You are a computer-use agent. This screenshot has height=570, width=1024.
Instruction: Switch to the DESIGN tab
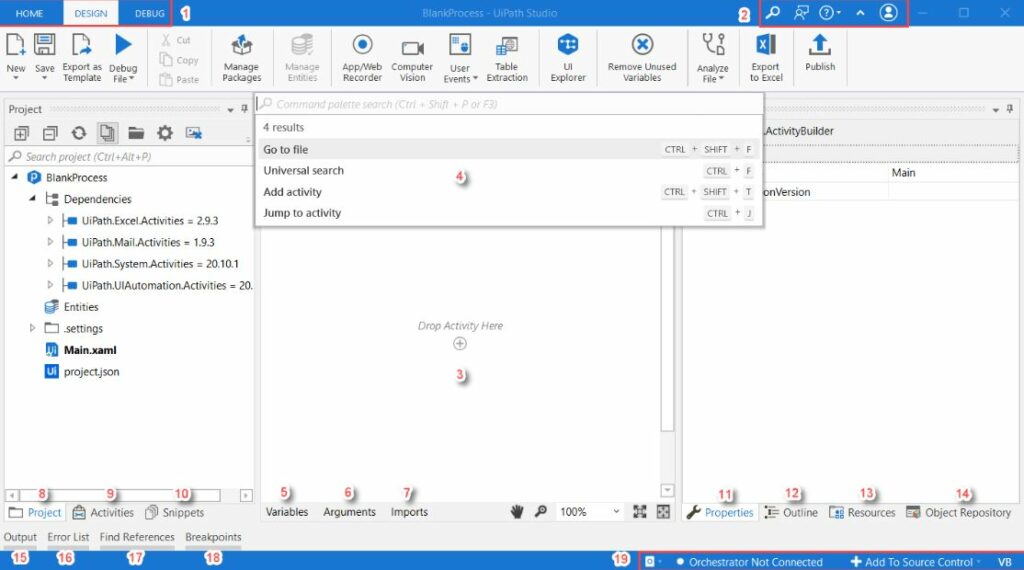91,13
